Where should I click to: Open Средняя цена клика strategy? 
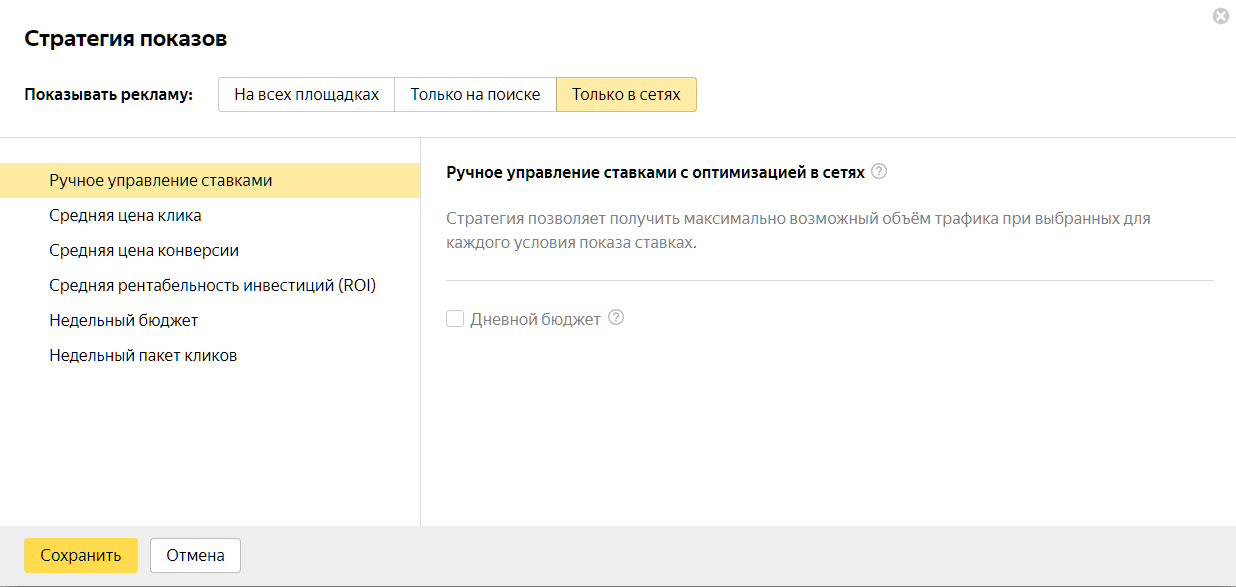coord(210,215)
